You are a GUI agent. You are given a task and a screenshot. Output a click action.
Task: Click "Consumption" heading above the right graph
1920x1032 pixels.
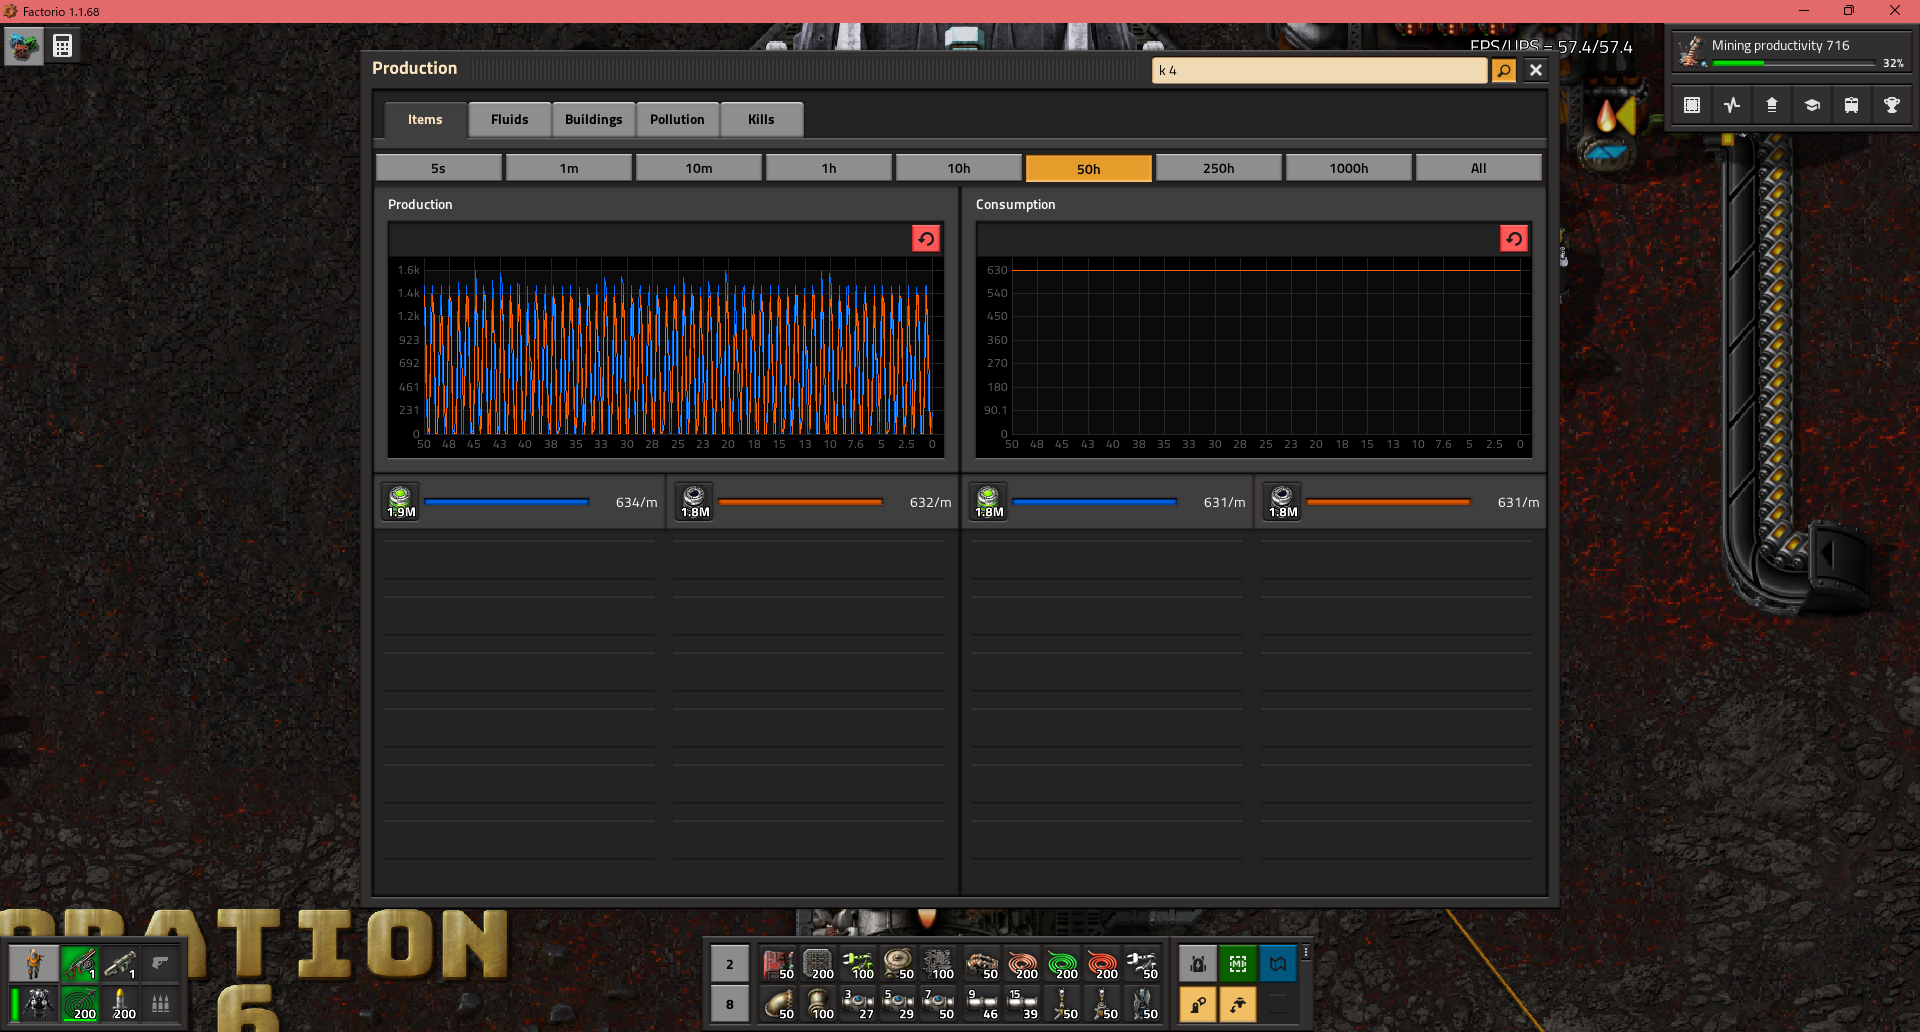pyautogui.click(x=1015, y=204)
